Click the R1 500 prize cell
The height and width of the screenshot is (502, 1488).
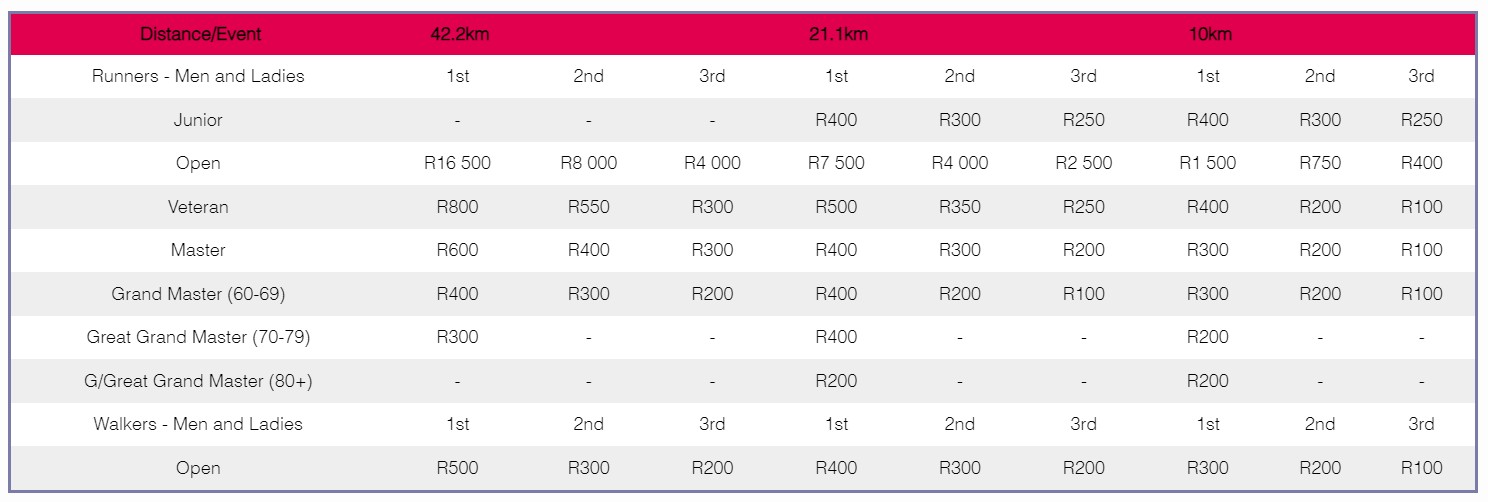coord(1208,163)
